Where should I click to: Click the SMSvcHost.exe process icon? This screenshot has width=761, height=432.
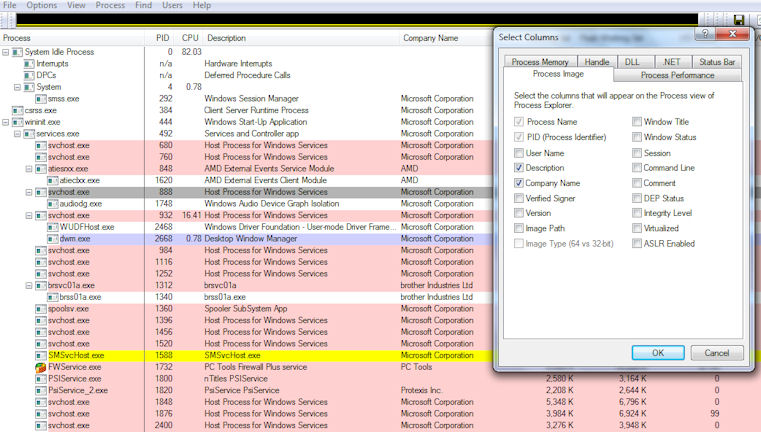coord(41,355)
